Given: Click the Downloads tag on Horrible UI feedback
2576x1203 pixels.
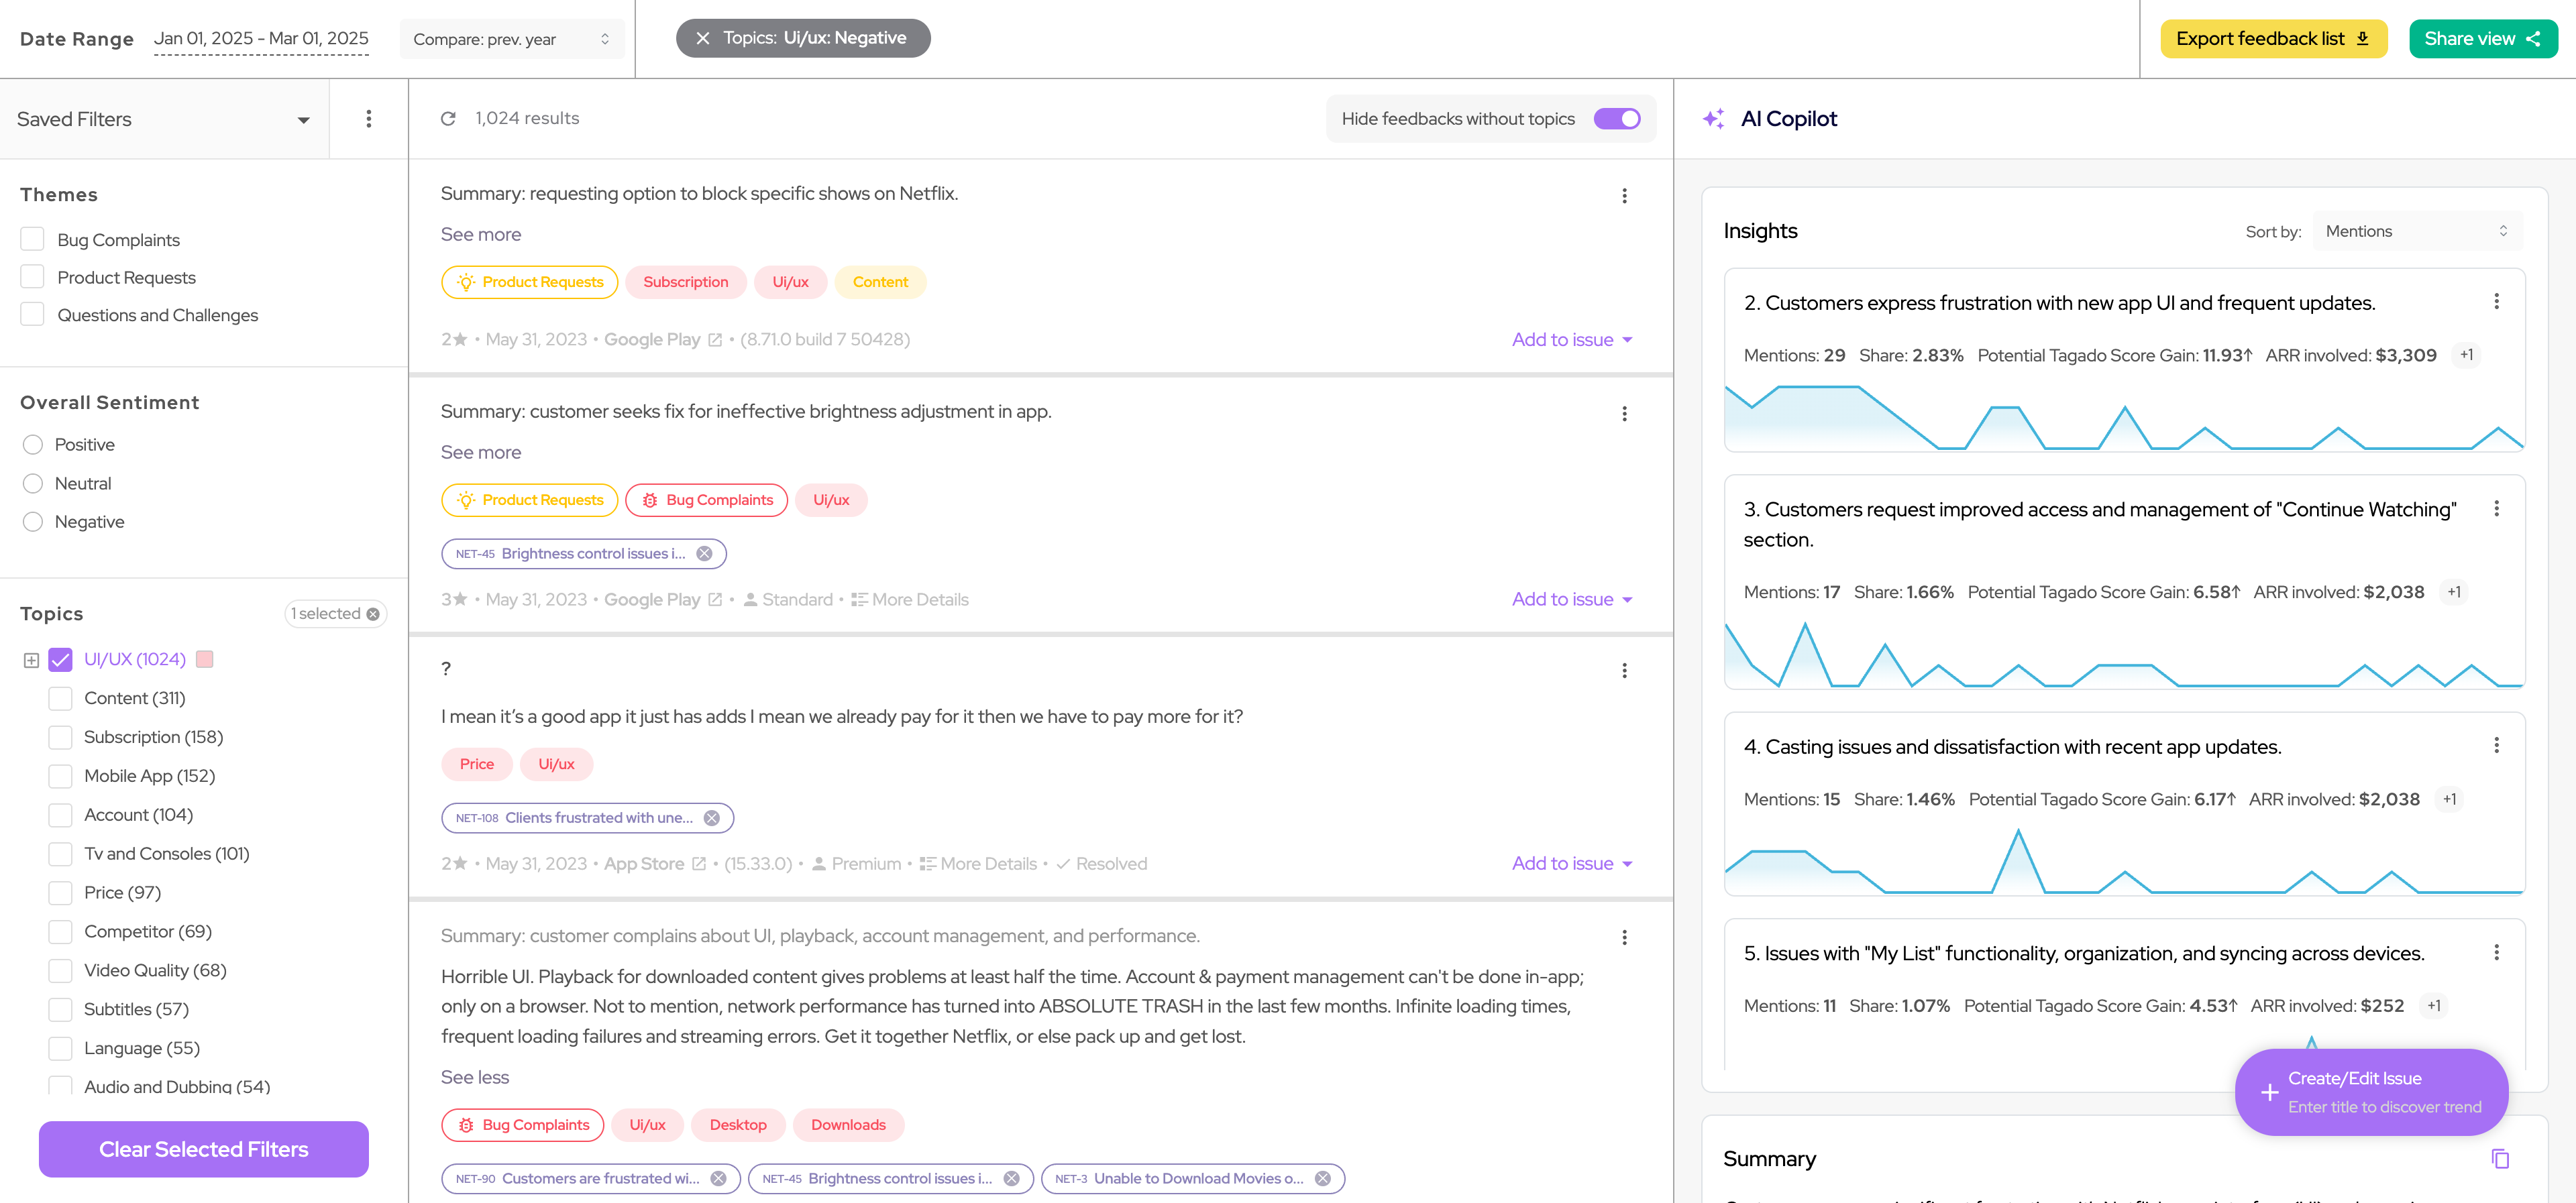Looking at the screenshot, I should (848, 1125).
